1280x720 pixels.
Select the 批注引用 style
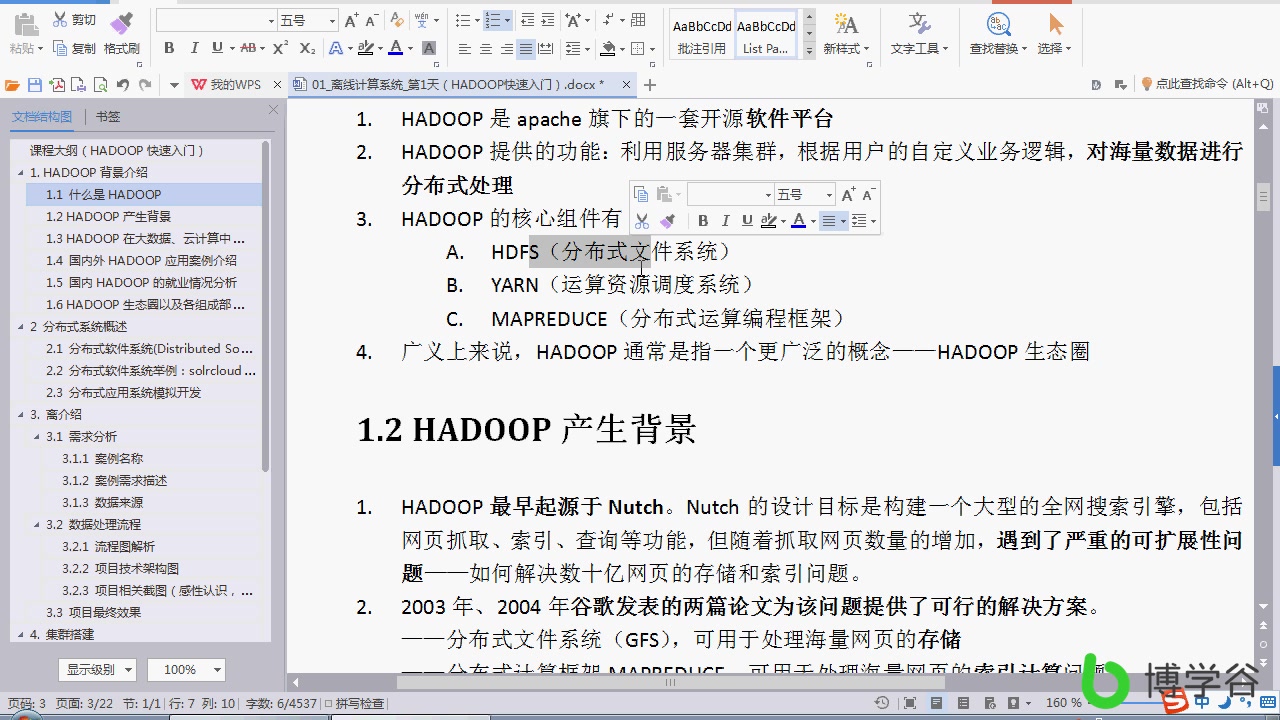[x=702, y=35]
